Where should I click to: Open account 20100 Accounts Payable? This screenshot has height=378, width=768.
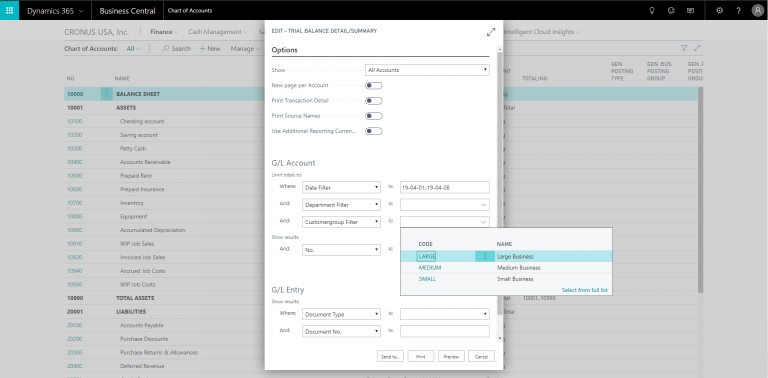tap(75, 325)
